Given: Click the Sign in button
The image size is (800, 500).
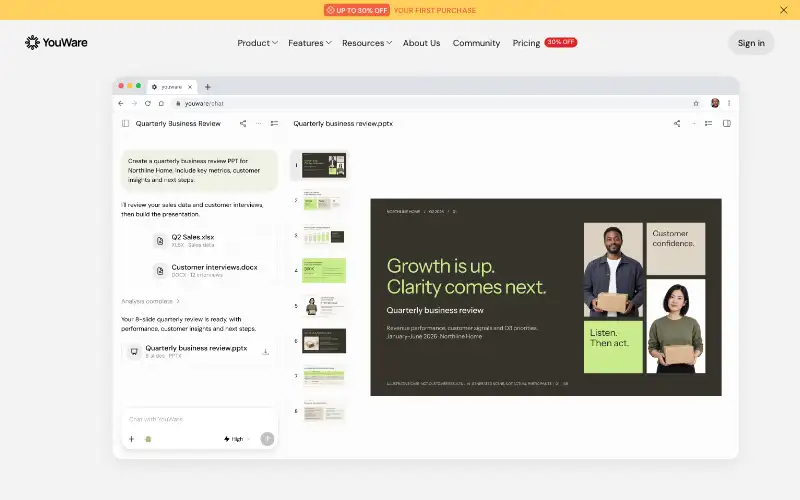Looking at the screenshot, I should click(751, 43).
